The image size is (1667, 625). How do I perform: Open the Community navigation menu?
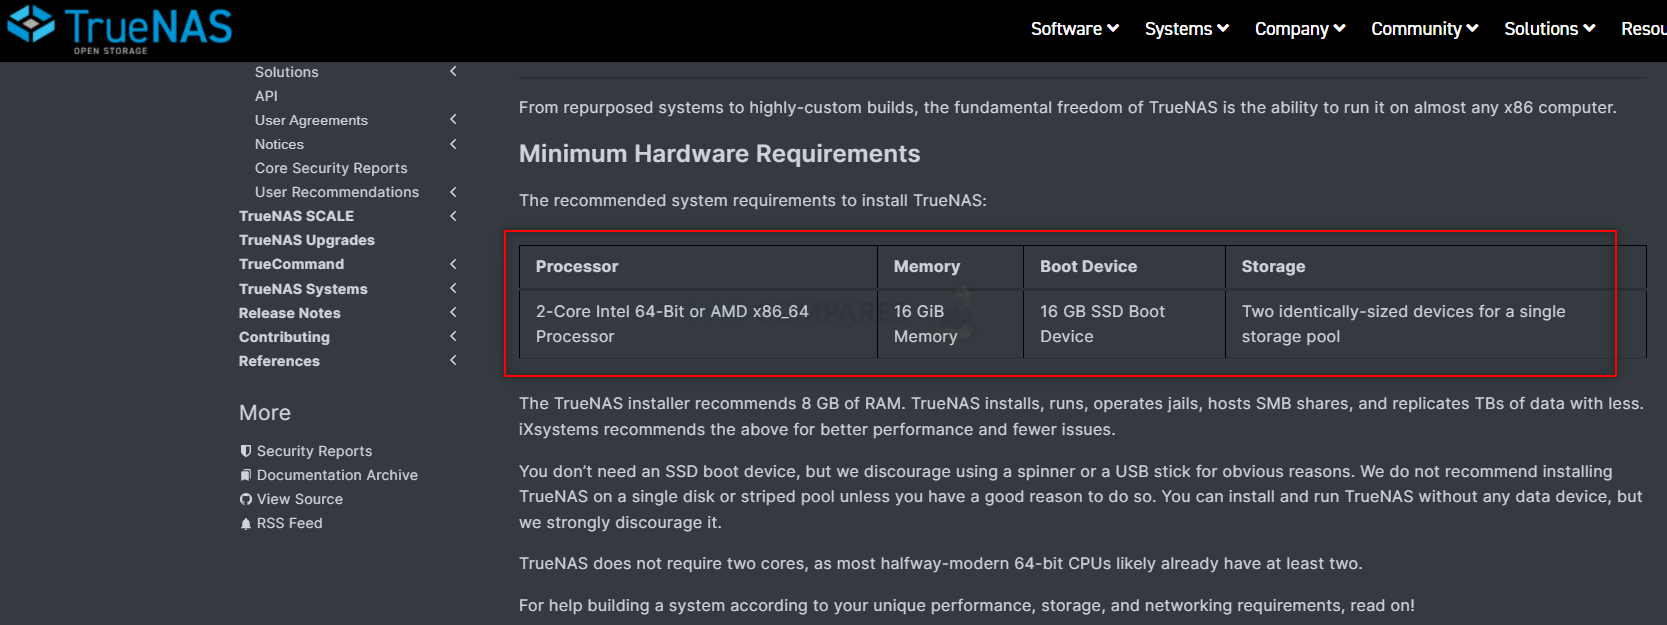[x=1425, y=29]
